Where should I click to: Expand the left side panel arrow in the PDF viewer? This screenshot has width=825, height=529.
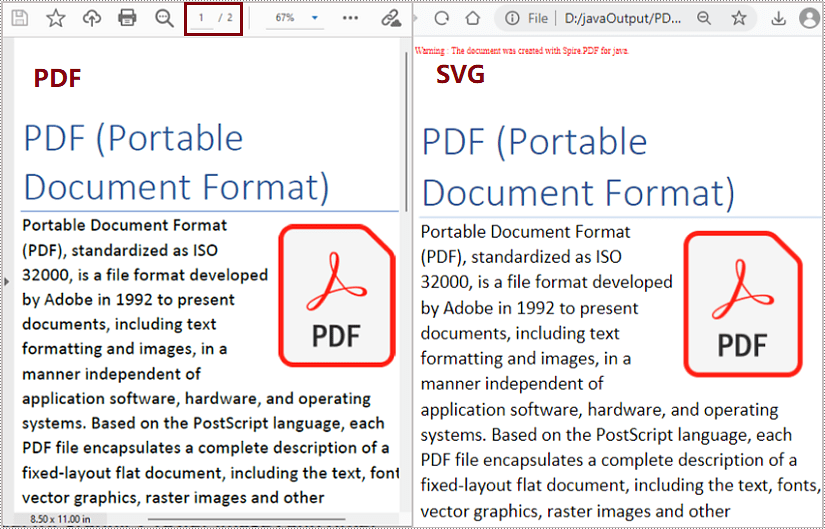pos(6,282)
